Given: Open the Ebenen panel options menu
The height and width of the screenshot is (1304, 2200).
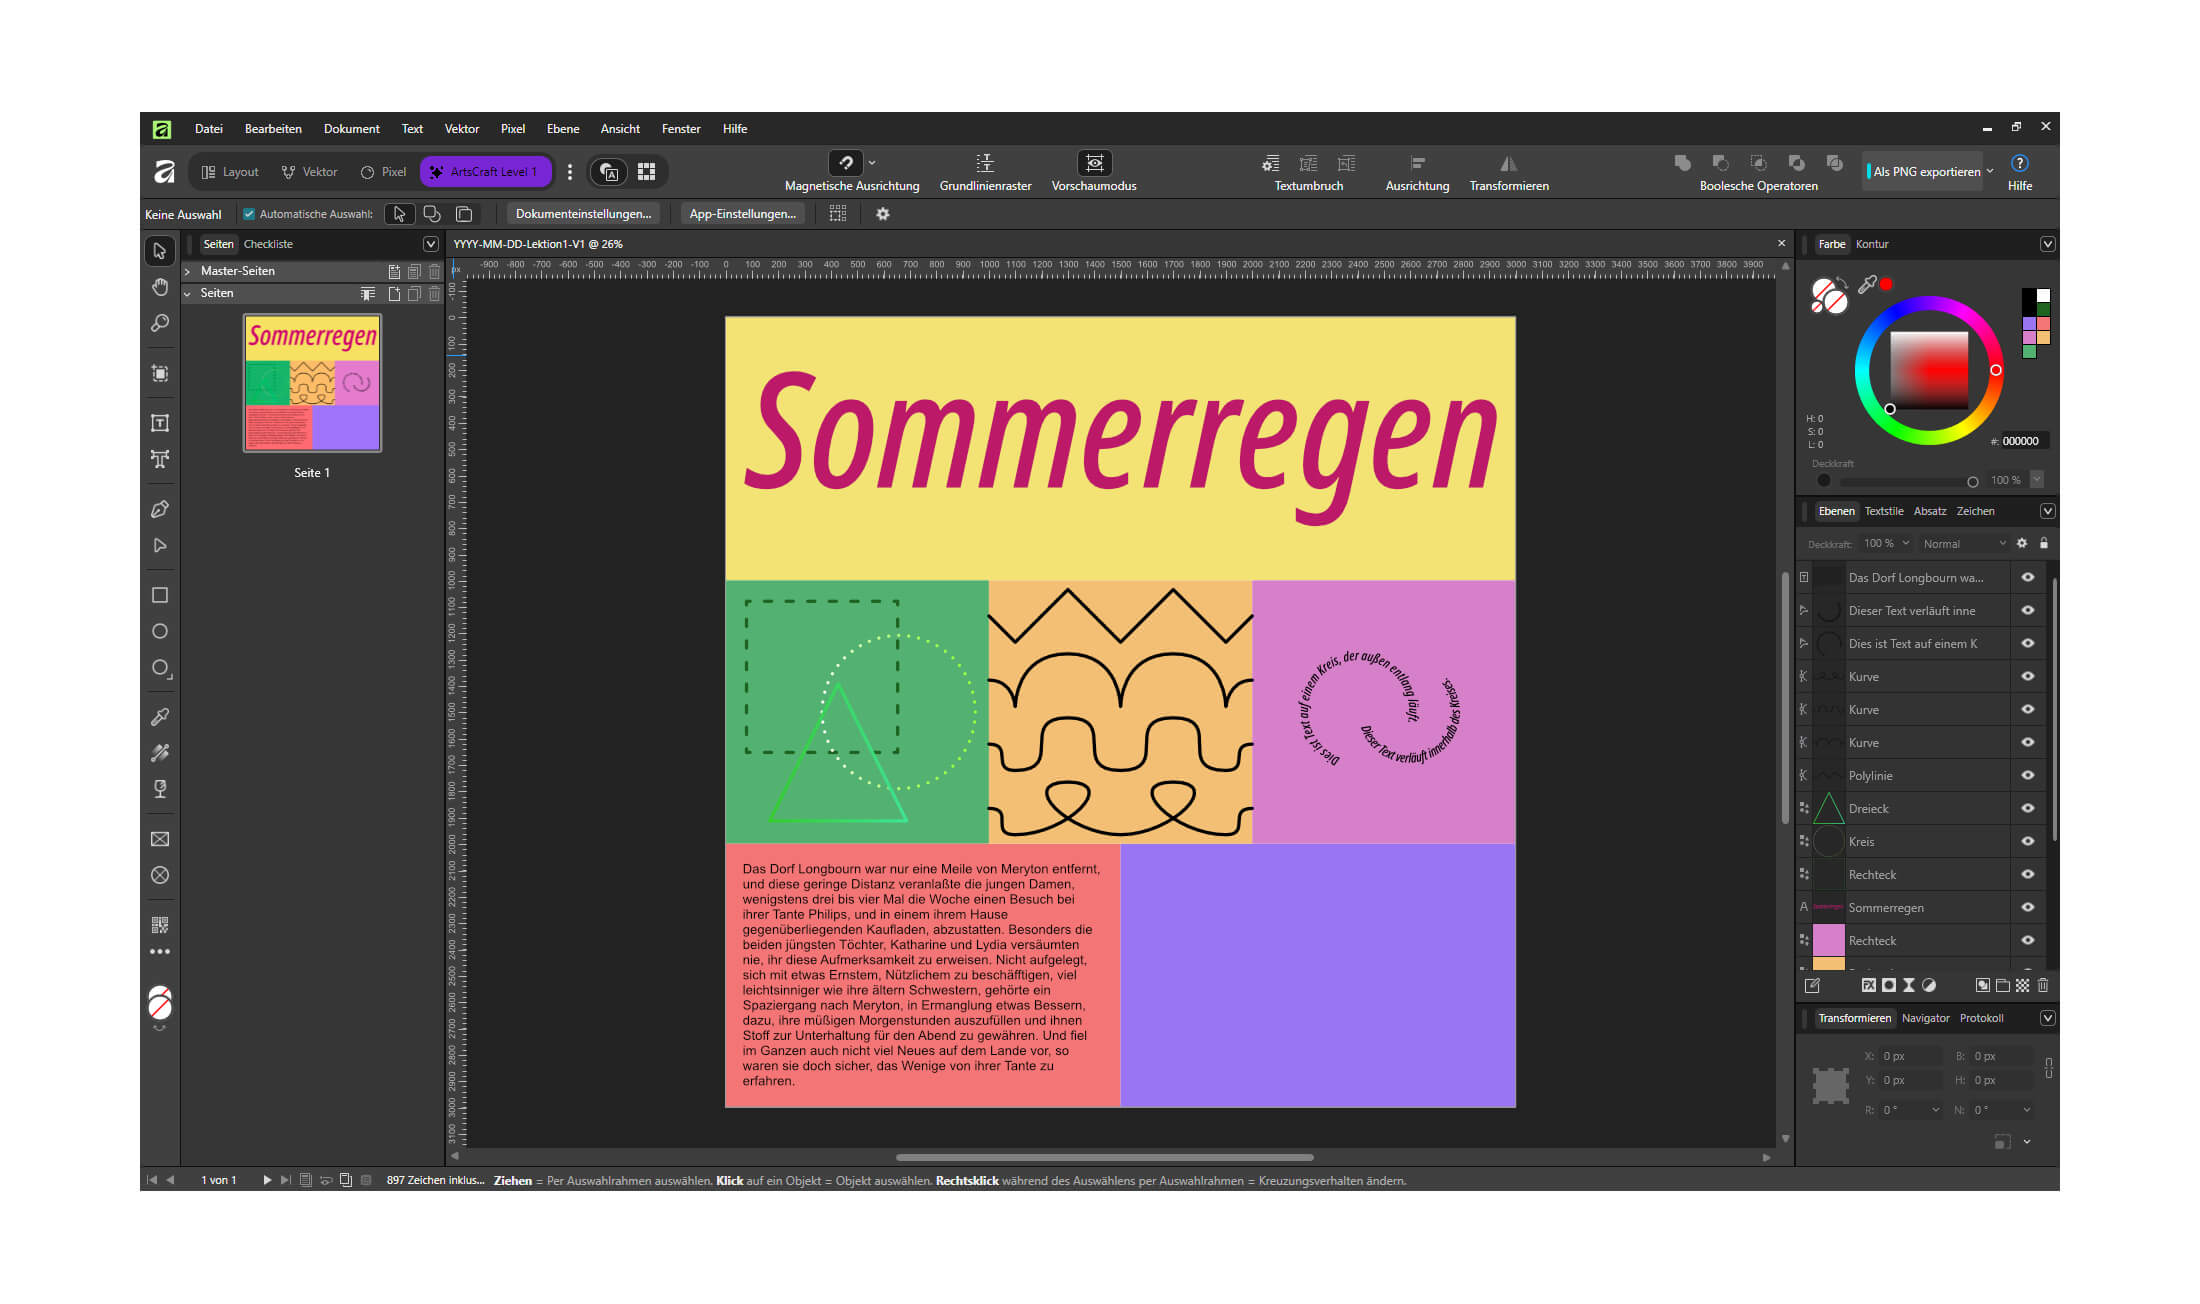Looking at the screenshot, I should click(x=2047, y=511).
